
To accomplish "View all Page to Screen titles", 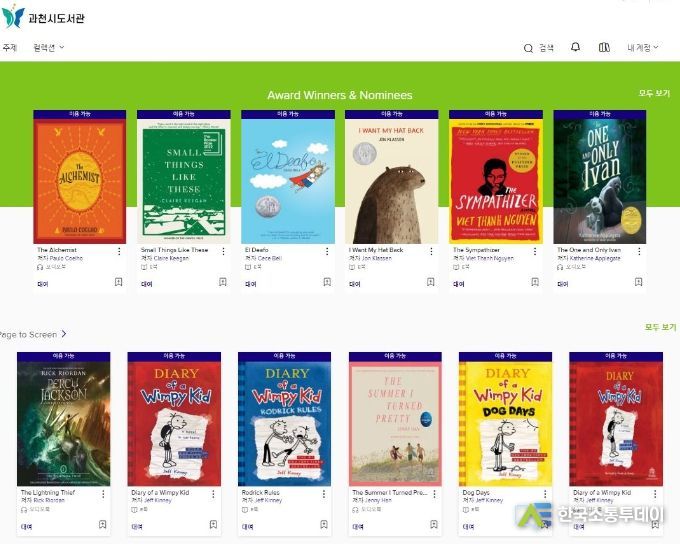I will [660, 327].
